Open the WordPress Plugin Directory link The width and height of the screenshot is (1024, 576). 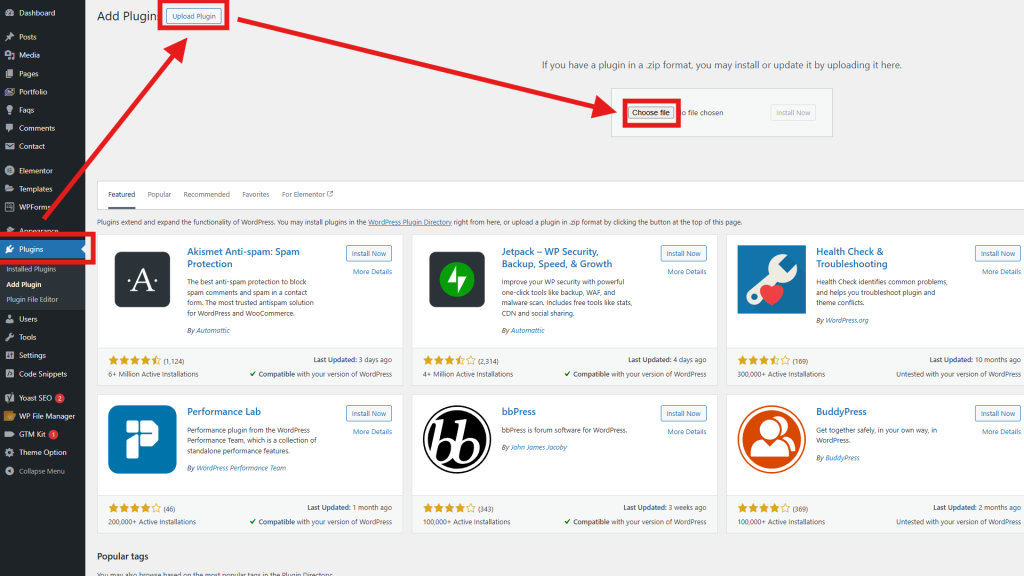click(409, 222)
